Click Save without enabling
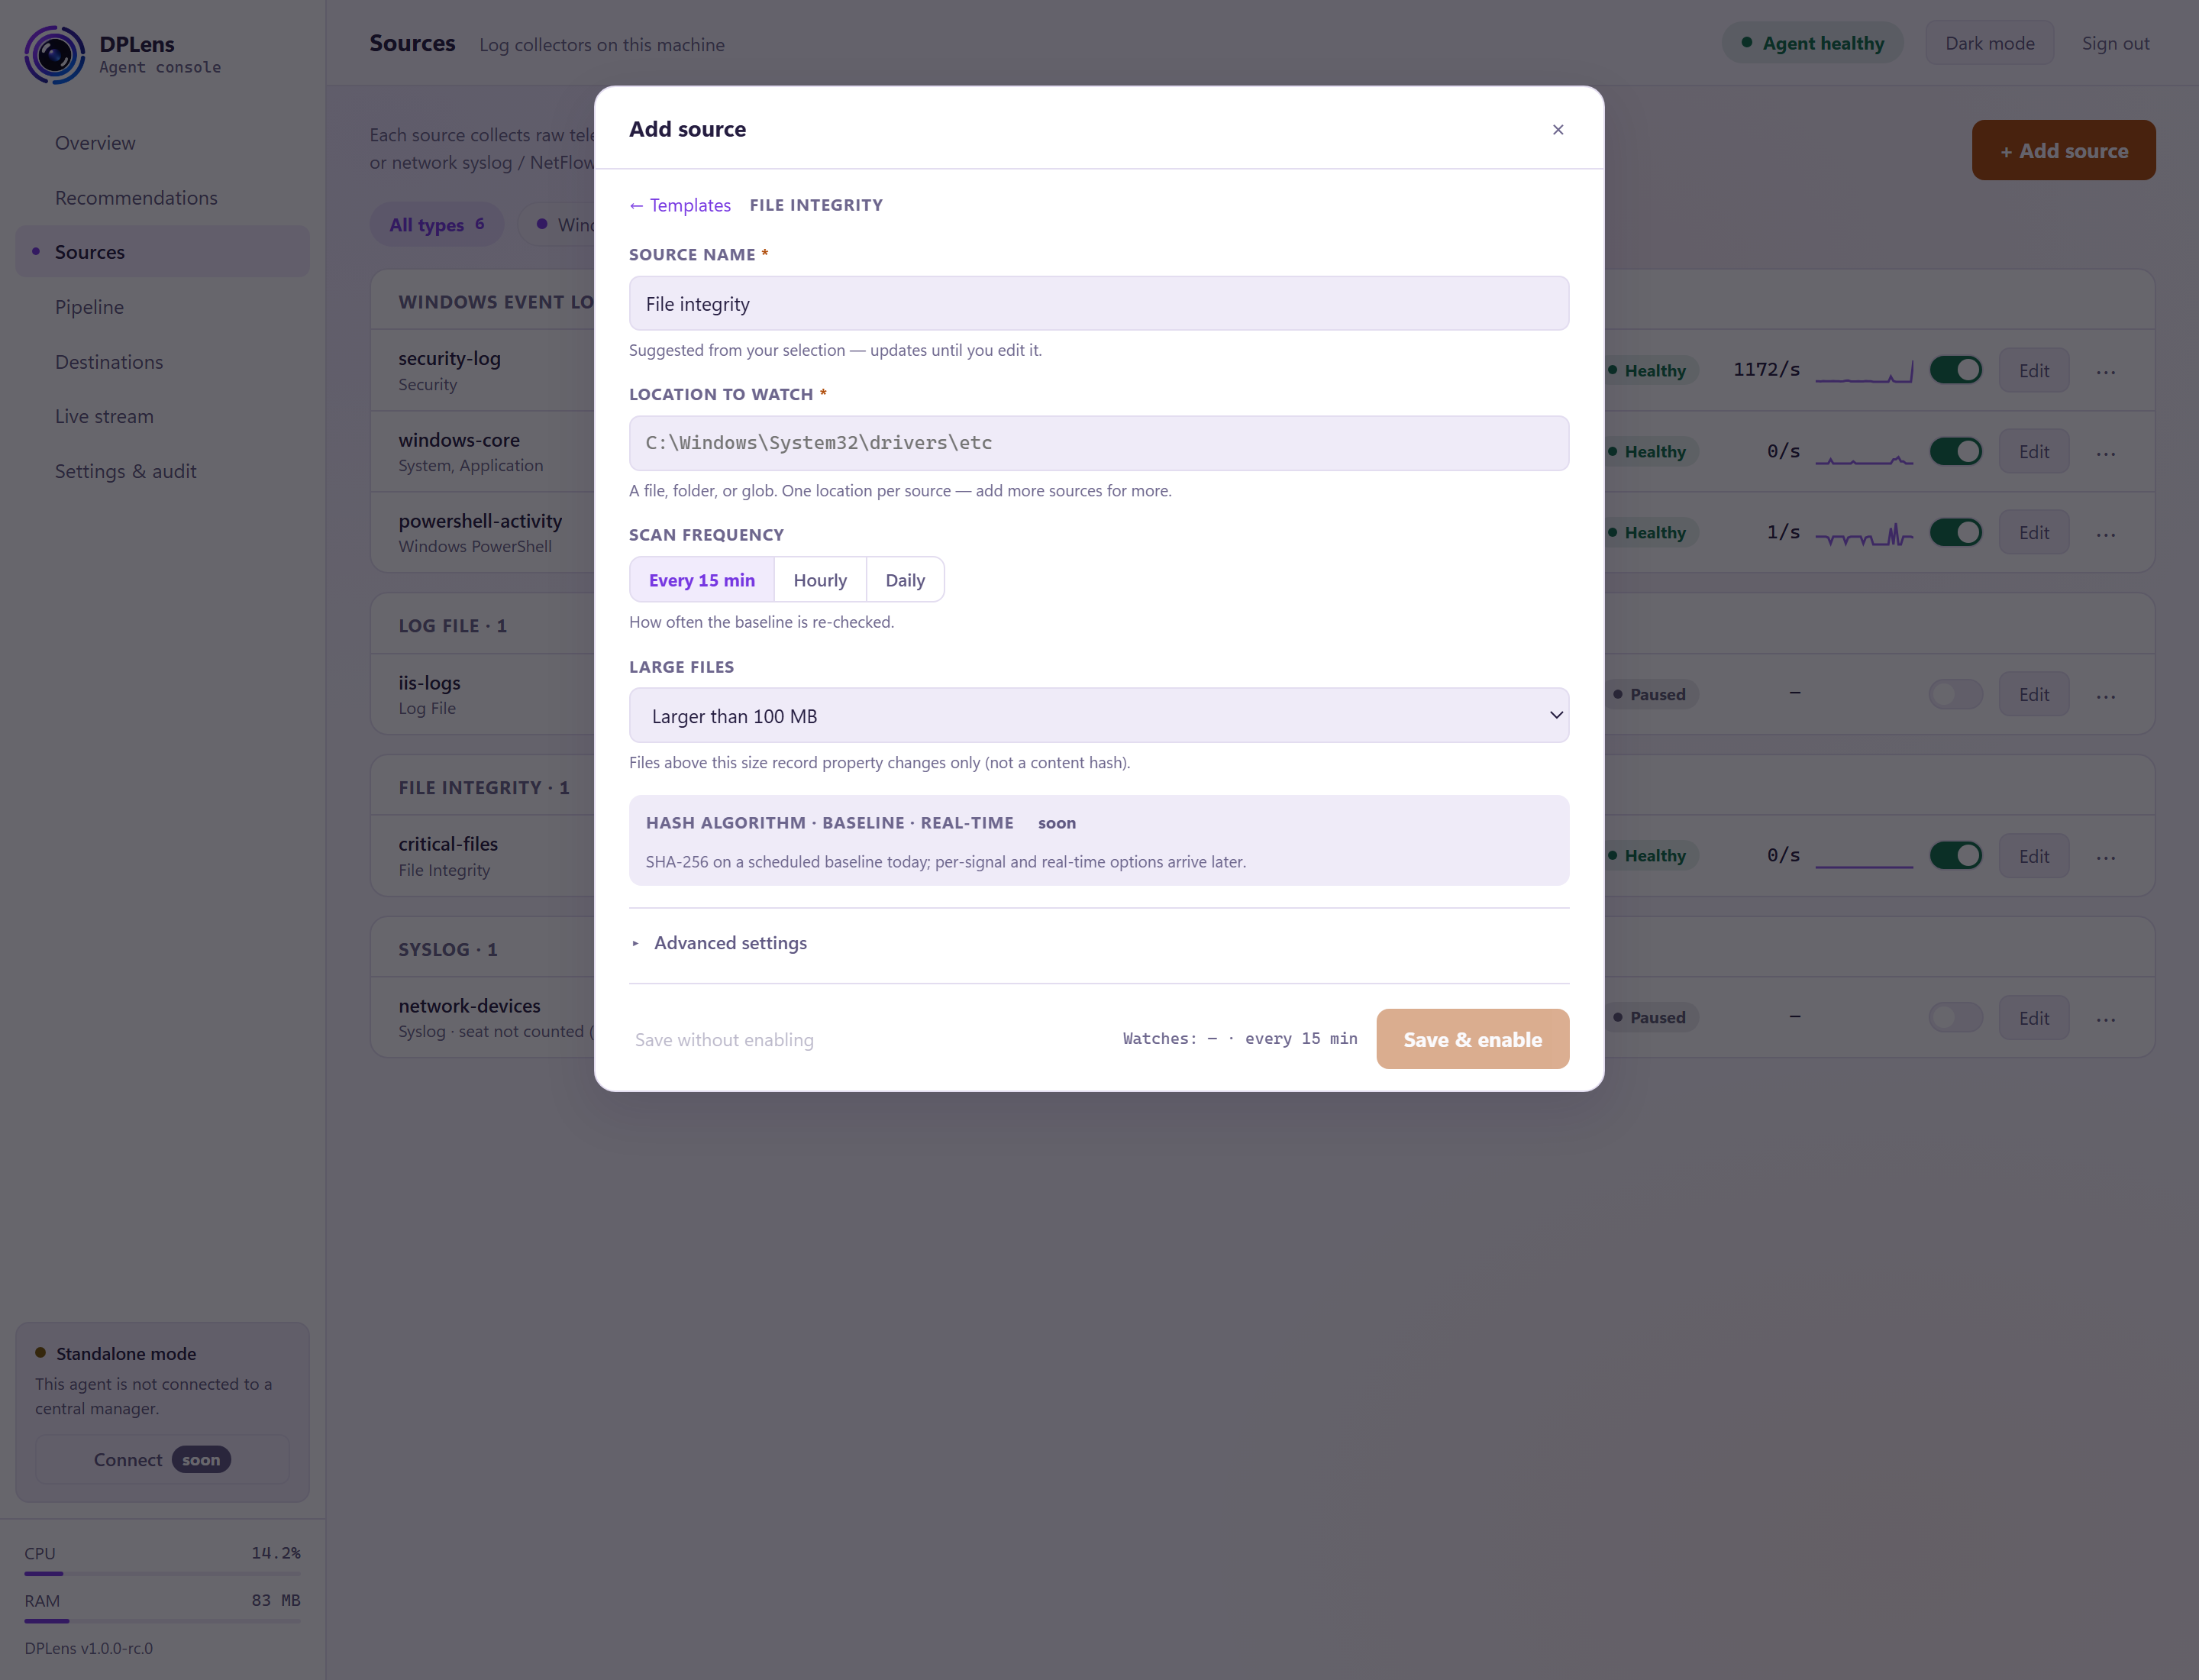Image resolution: width=2199 pixels, height=1680 pixels. click(724, 1040)
